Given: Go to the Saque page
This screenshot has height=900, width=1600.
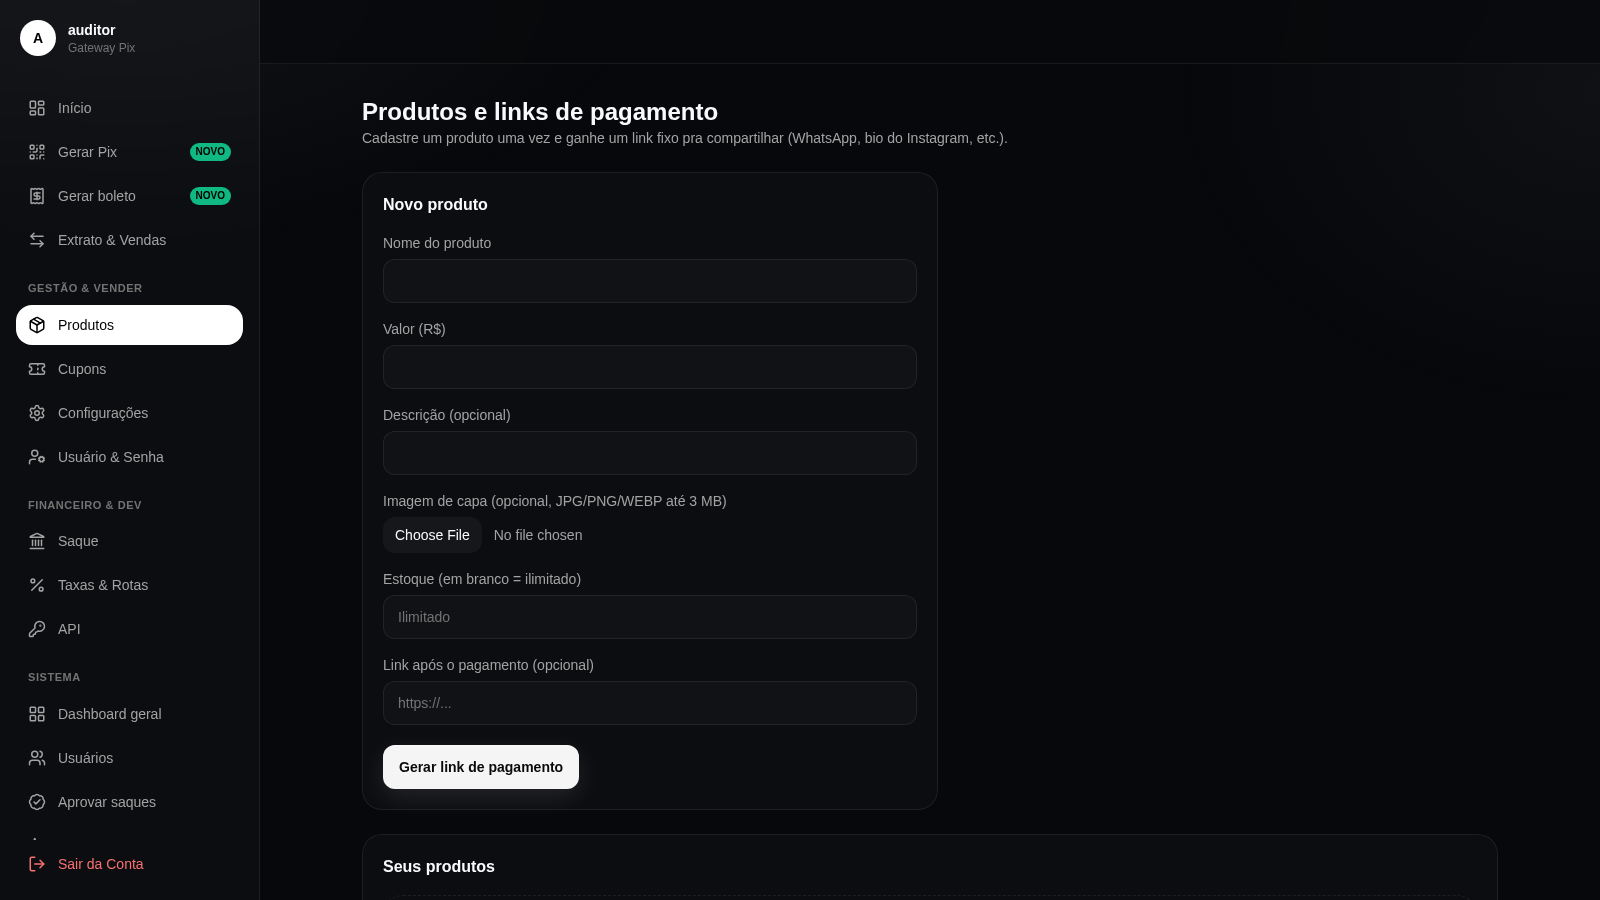Looking at the screenshot, I should click(x=129, y=541).
